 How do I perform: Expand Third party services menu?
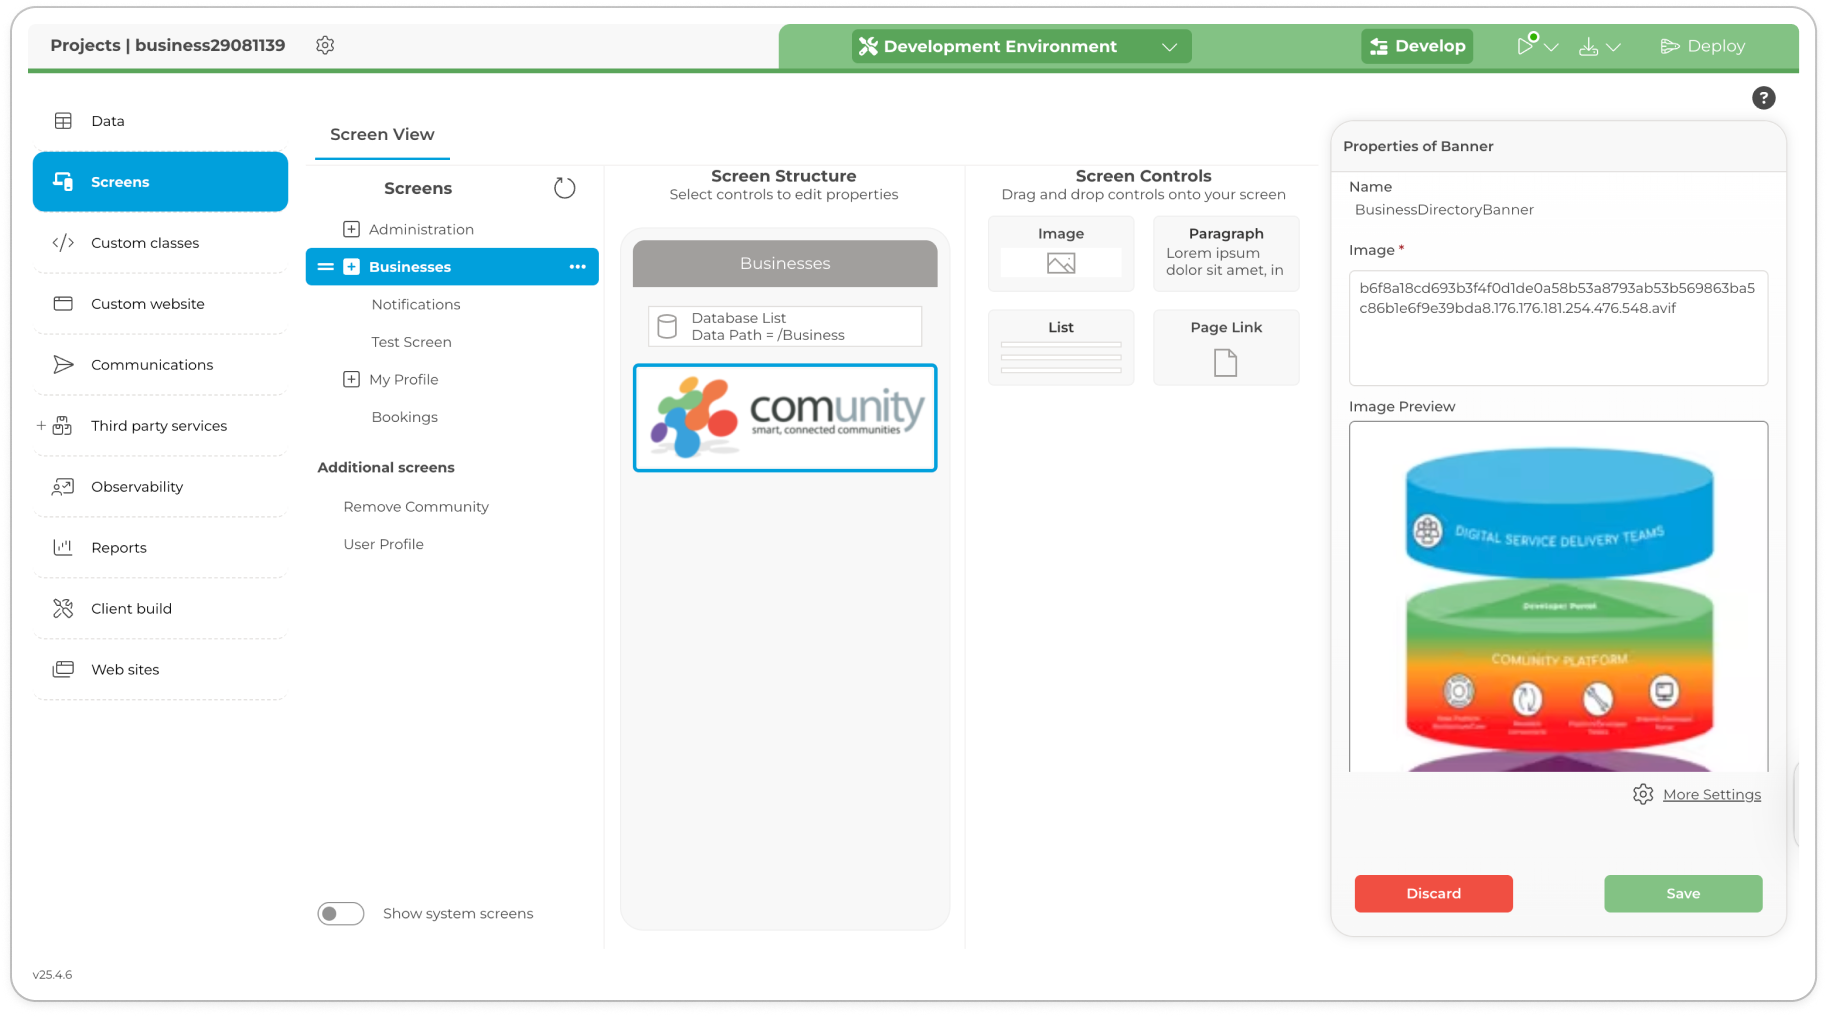click(x=41, y=425)
